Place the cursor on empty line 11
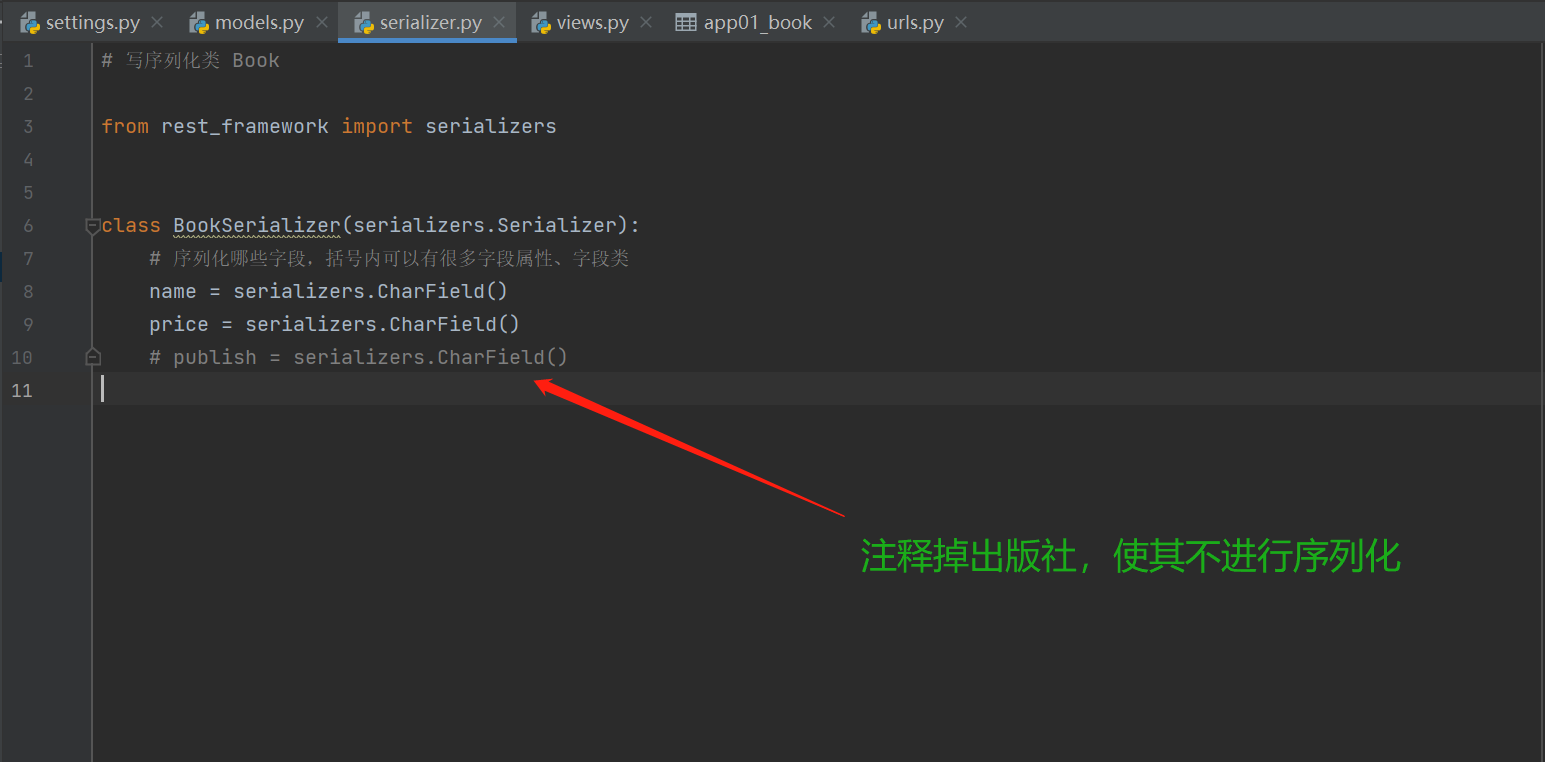The width and height of the screenshot is (1545, 762). pos(820,390)
